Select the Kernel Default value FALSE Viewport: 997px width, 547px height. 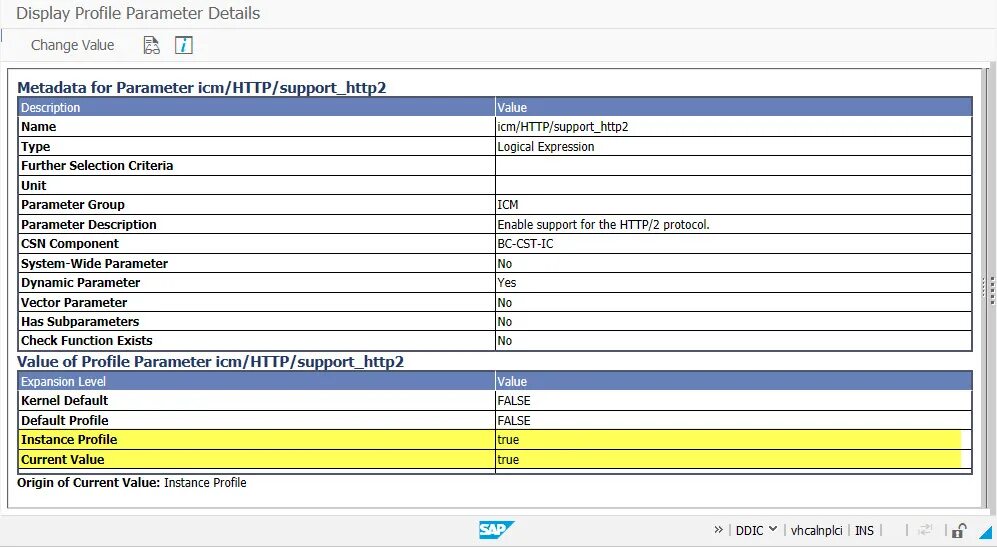coord(514,401)
